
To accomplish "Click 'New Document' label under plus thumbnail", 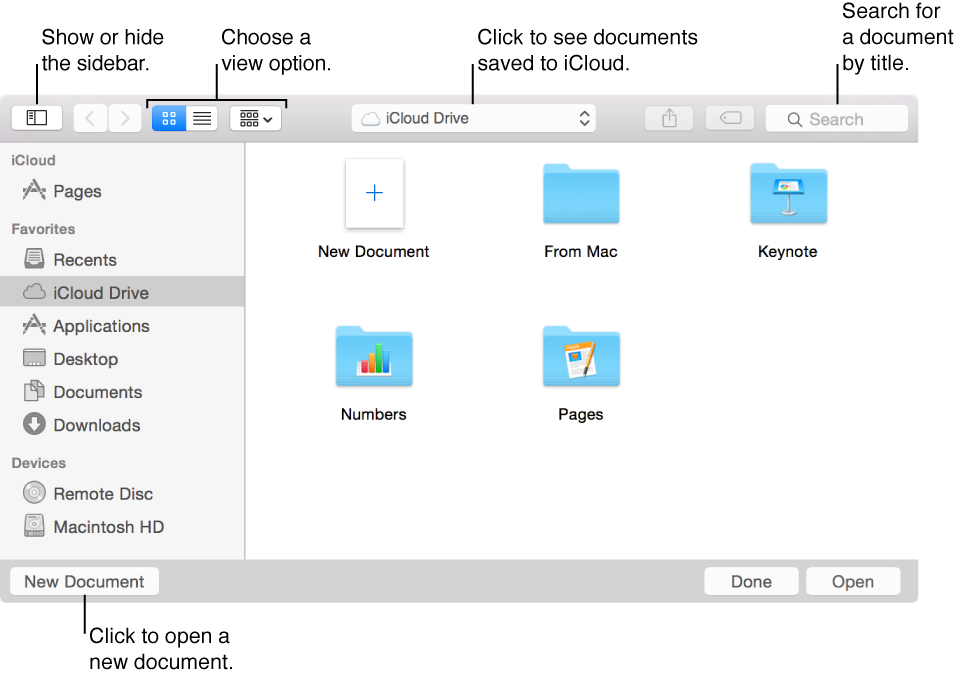I will click(373, 252).
